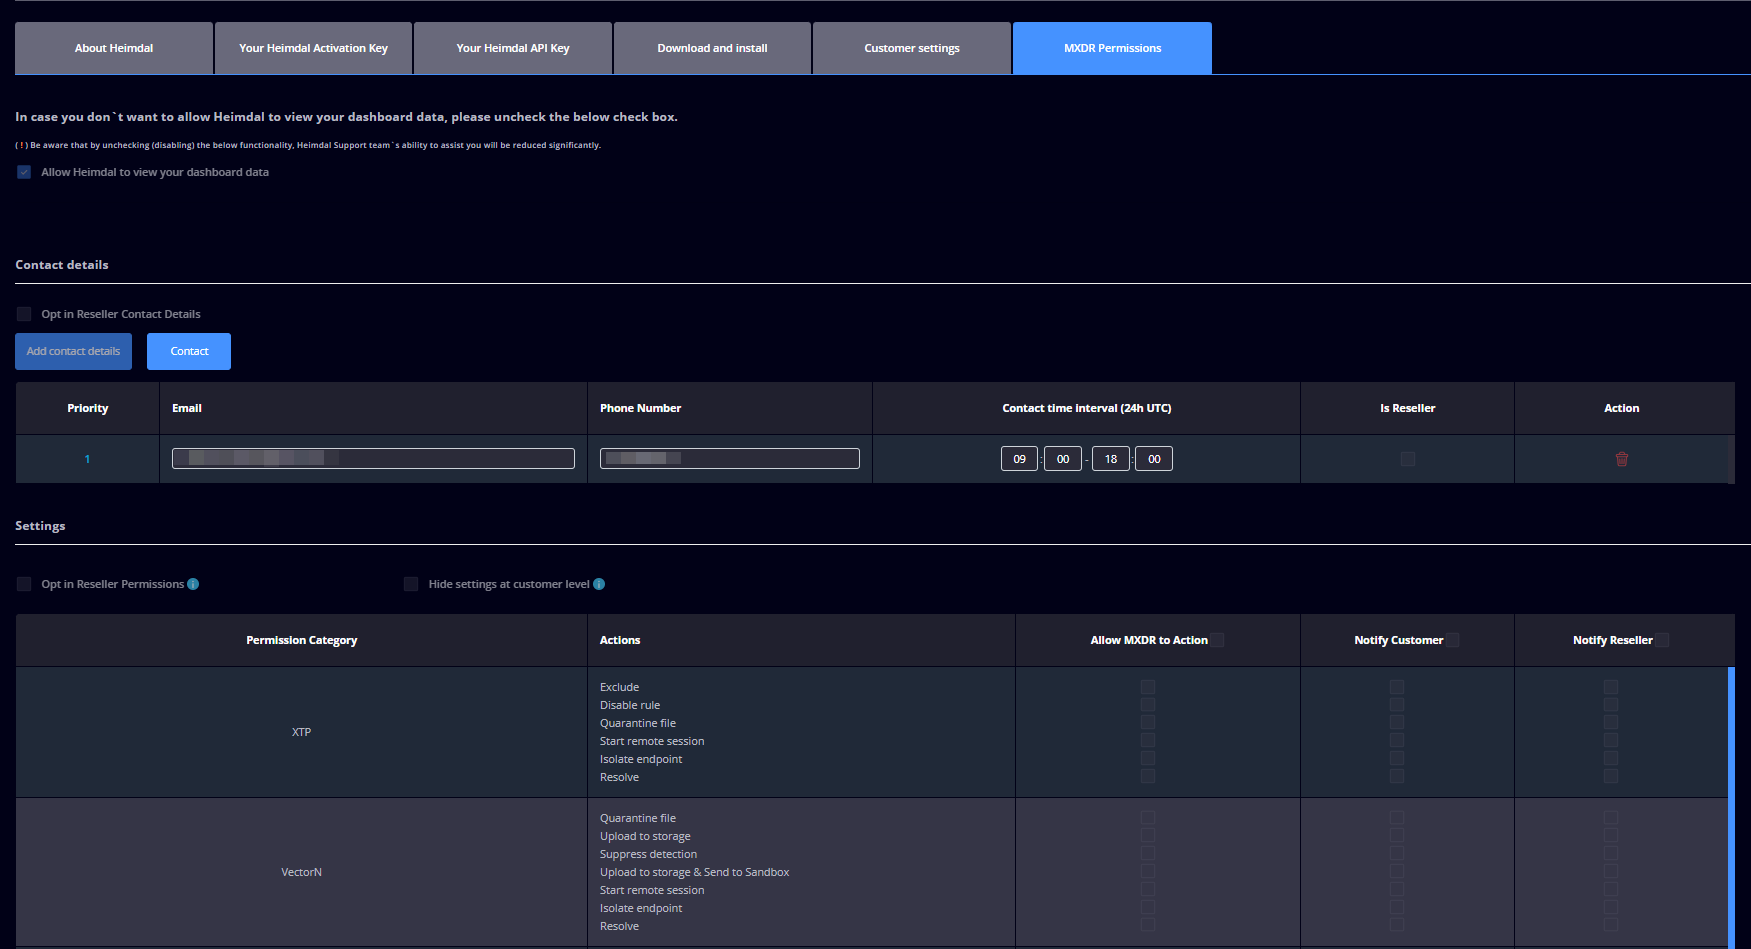Screen dimensions: 1751x949
Task: Uncheck Allow Heimdal to view your dashboard data
Action: click(x=24, y=172)
